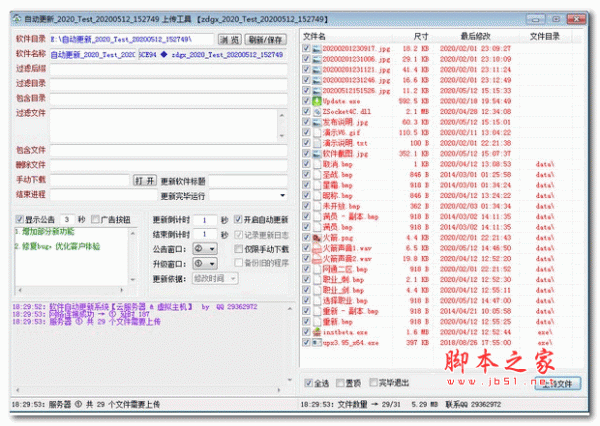Click the image icon of 20200201230917.jpg
600x426 pixels.
coord(316,49)
